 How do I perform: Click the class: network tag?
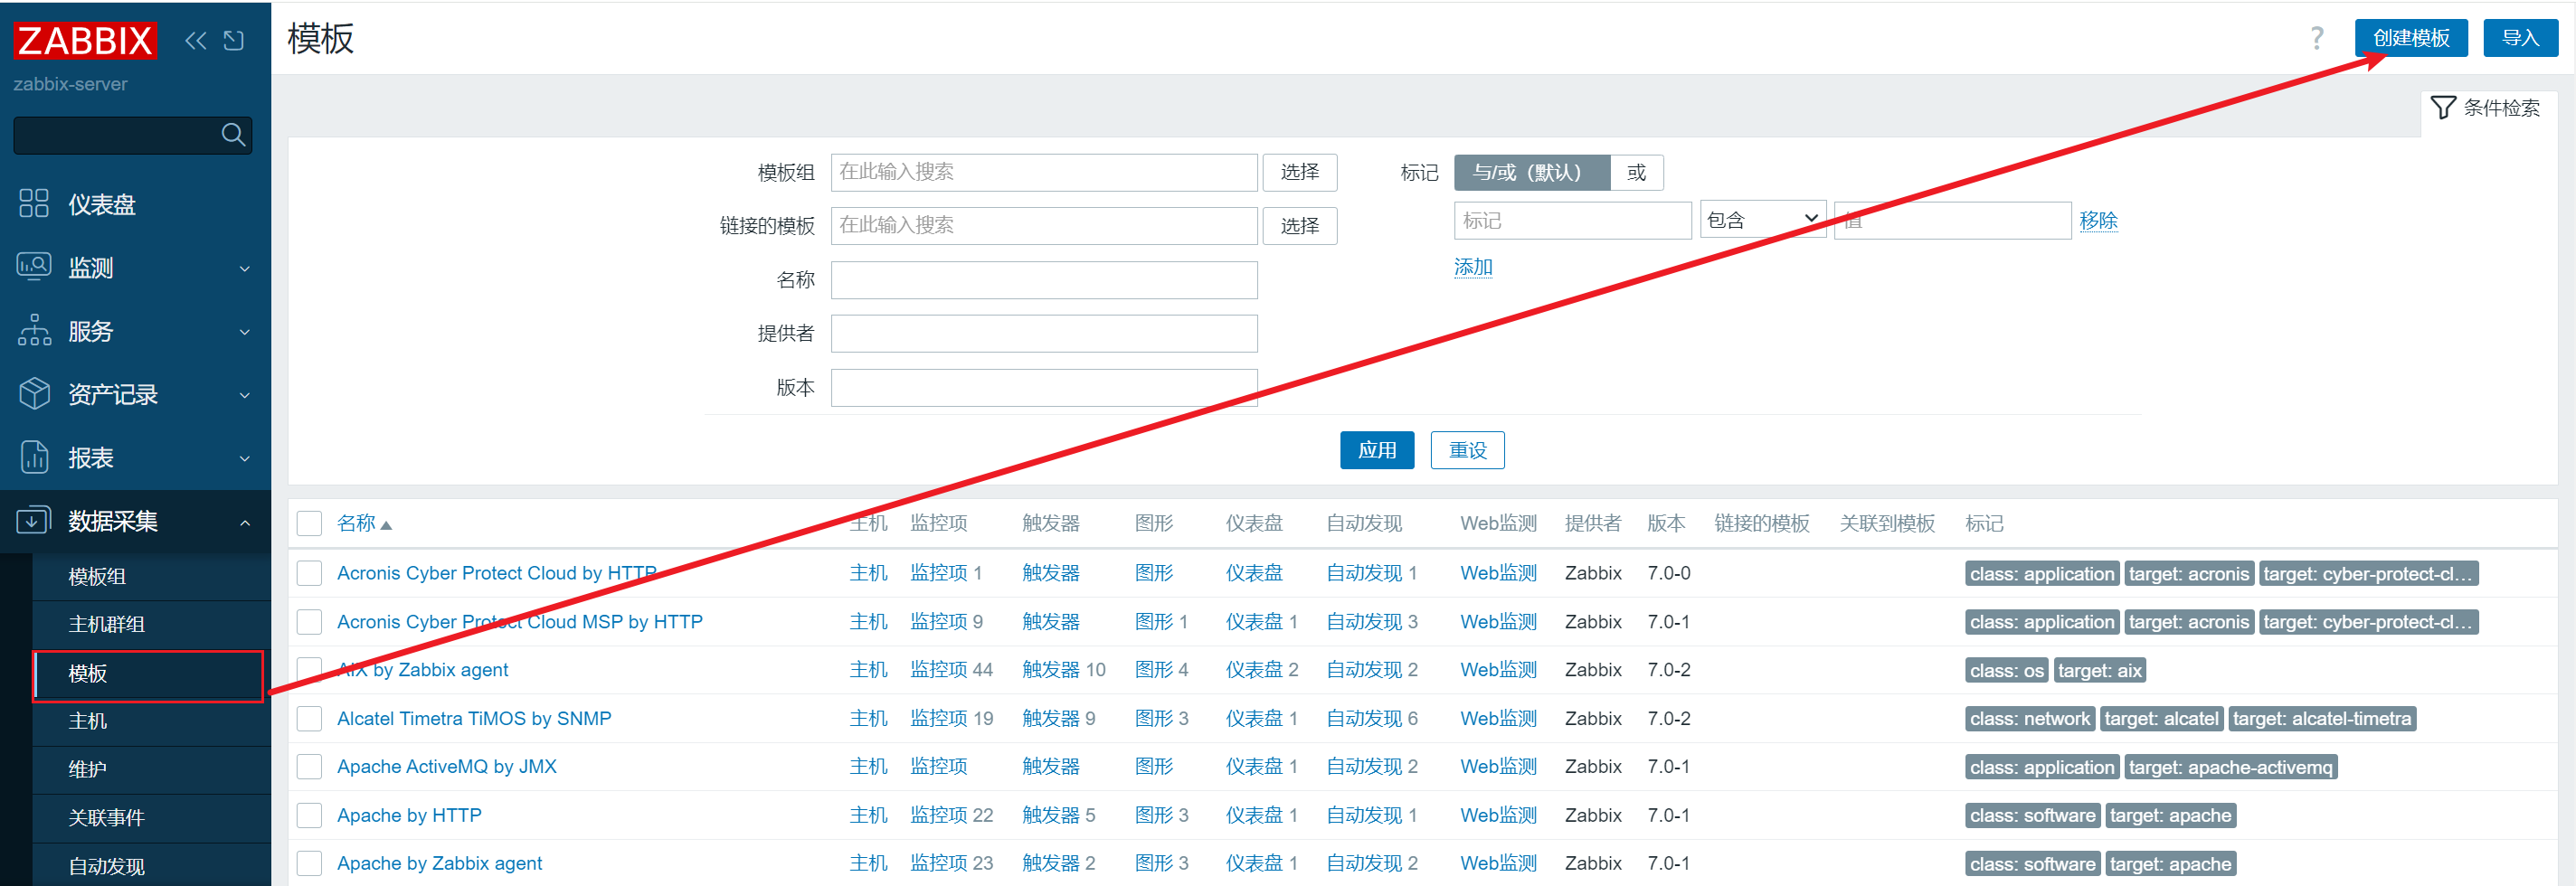2029,718
